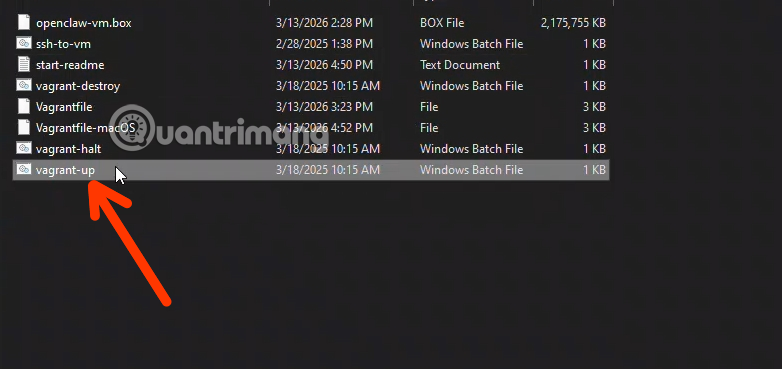Click the date 3/13/2026 4:50 PM
The width and height of the screenshot is (782, 369).
[x=324, y=65]
